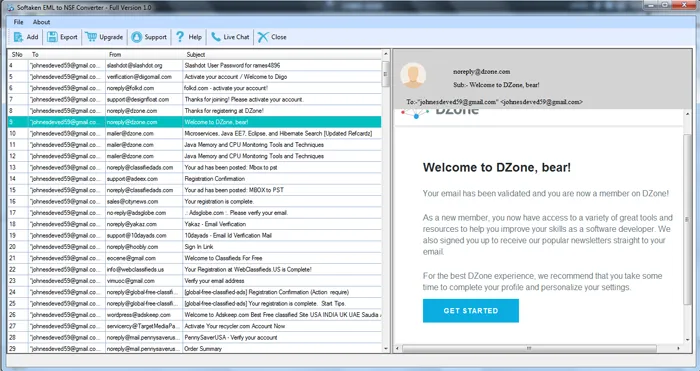Select email 'Order Summary' row 29
This screenshot has width=700, height=371.
[x=195, y=349]
